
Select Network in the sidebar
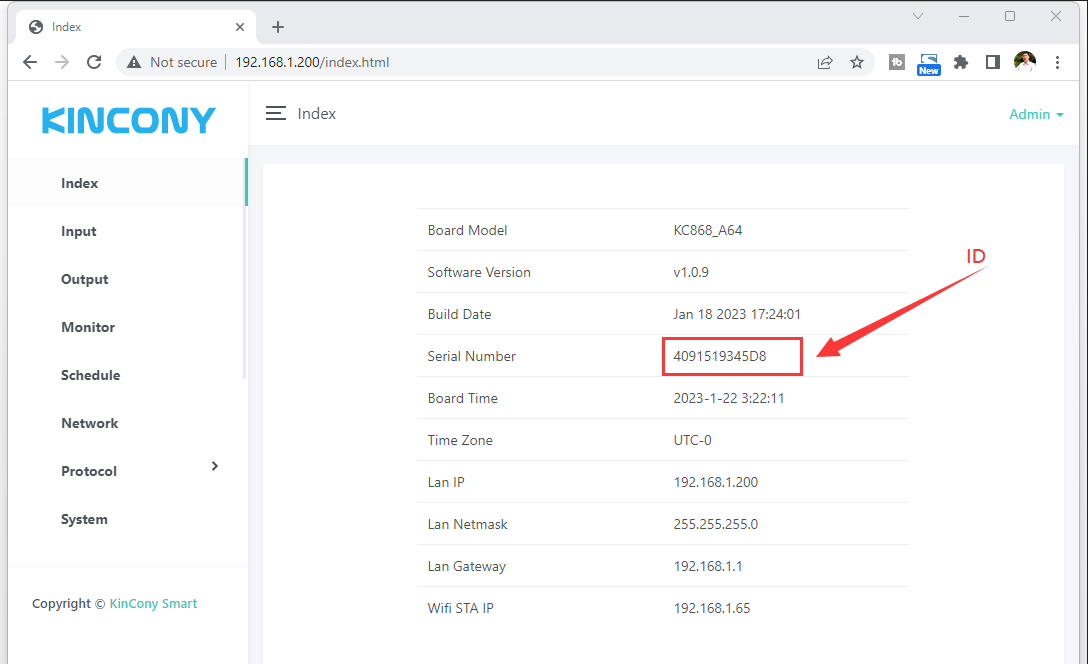pyautogui.click(x=89, y=423)
